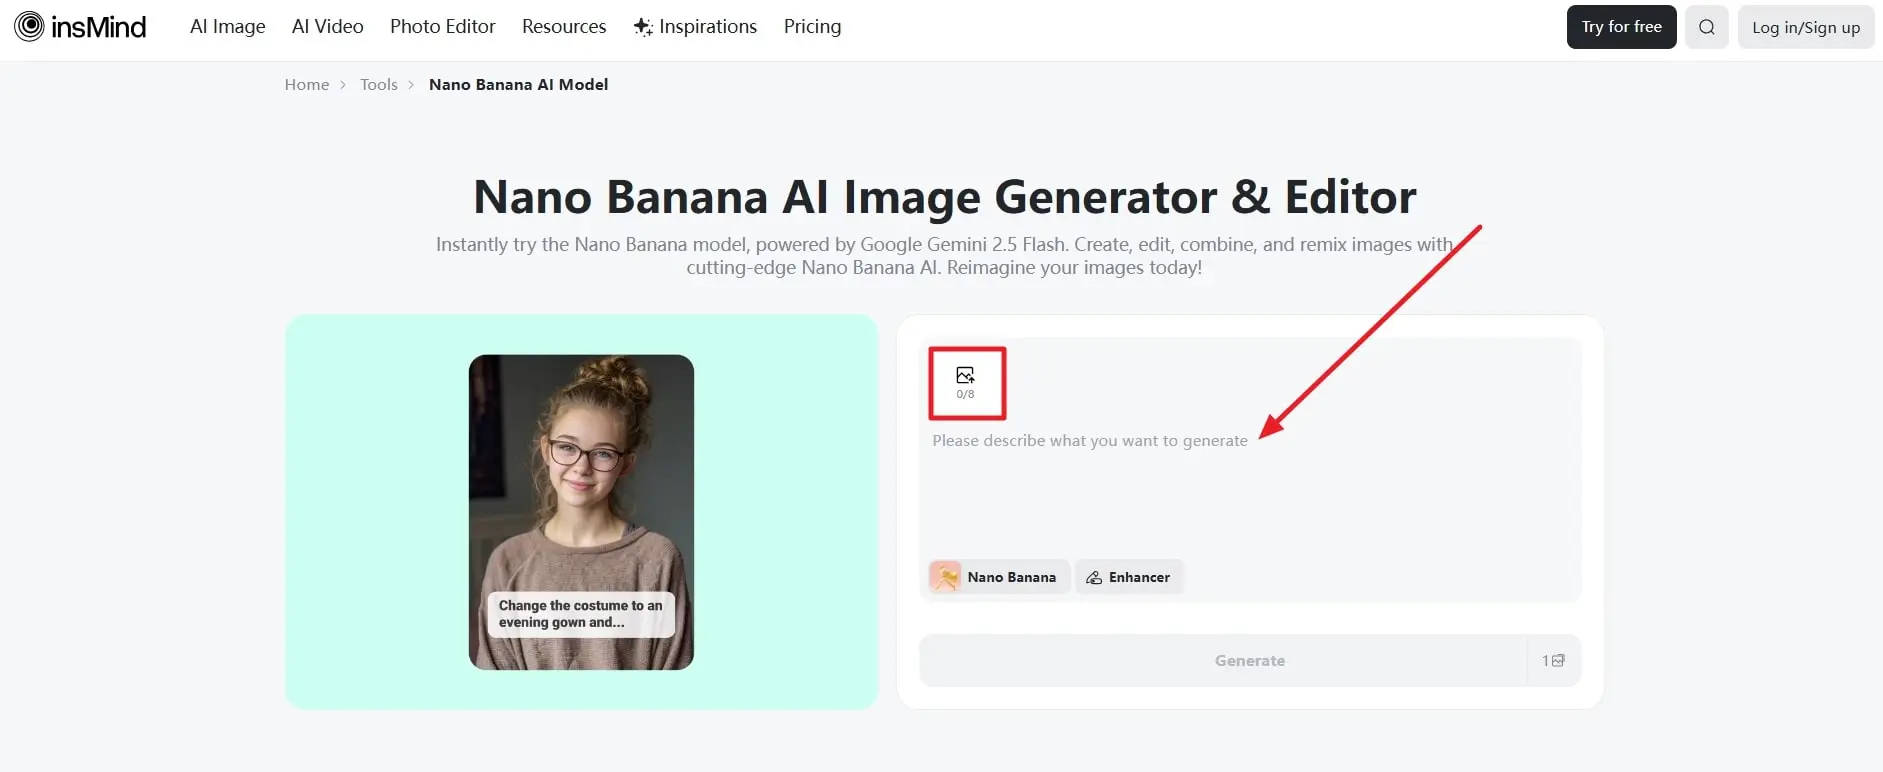The width and height of the screenshot is (1883, 772).
Task: Open the search magnifier icon
Action: [1706, 27]
